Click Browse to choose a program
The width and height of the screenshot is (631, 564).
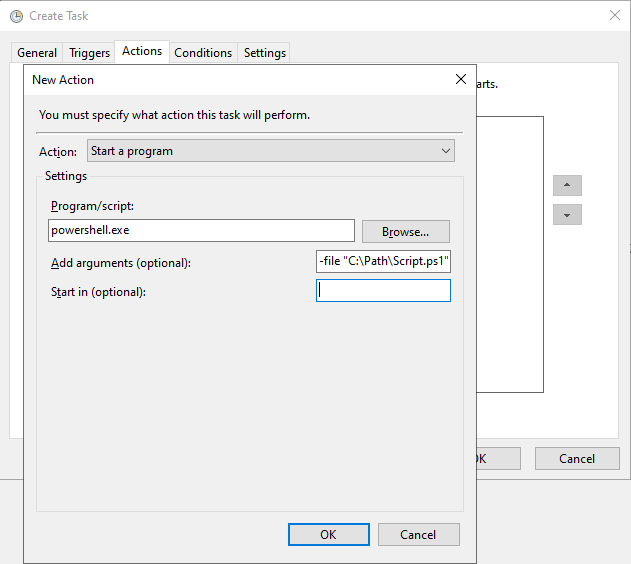click(x=406, y=231)
